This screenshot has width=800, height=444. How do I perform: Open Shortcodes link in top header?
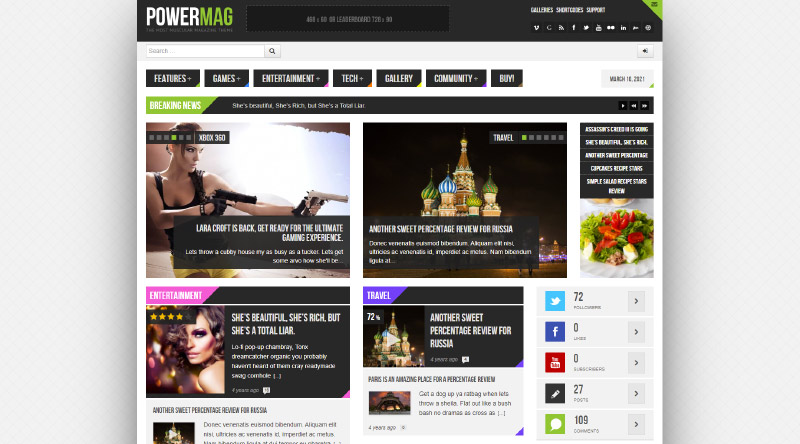[569, 10]
